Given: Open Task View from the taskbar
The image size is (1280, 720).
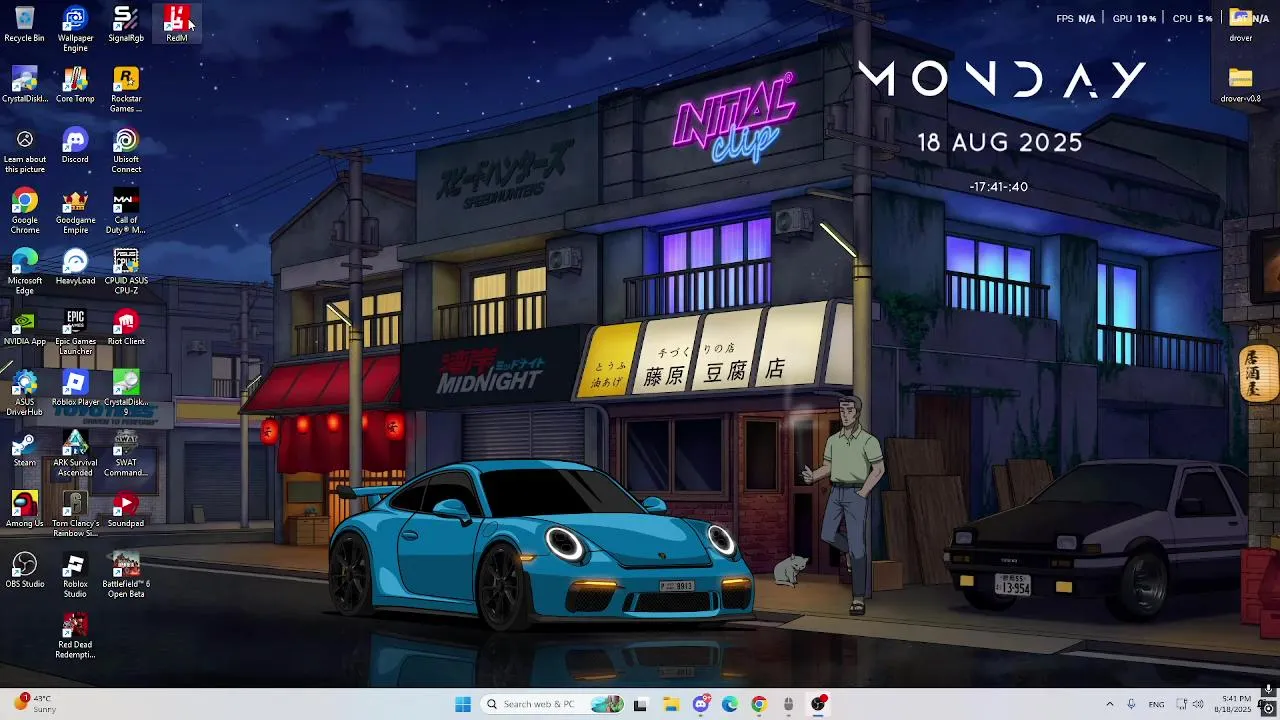Looking at the screenshot, I should pyautogui.click(x=640, y=704).
